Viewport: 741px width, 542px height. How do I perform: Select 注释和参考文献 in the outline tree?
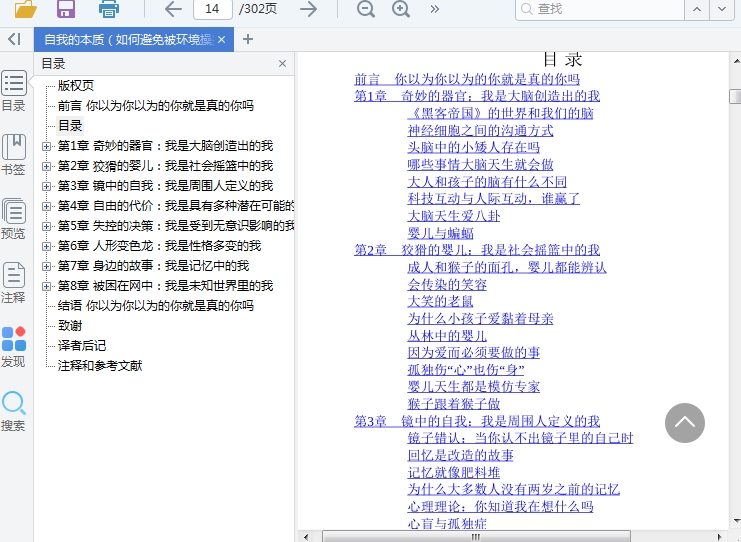(x=100, y=366)
